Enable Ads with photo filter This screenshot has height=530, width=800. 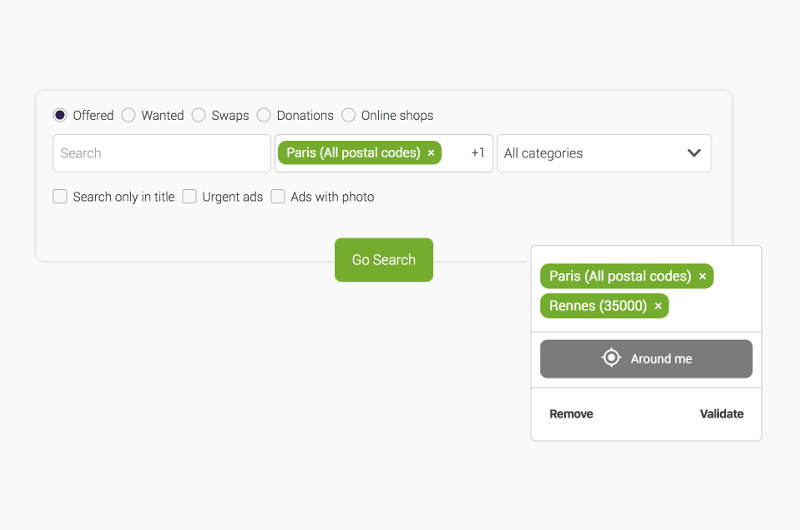coord(278,197)
